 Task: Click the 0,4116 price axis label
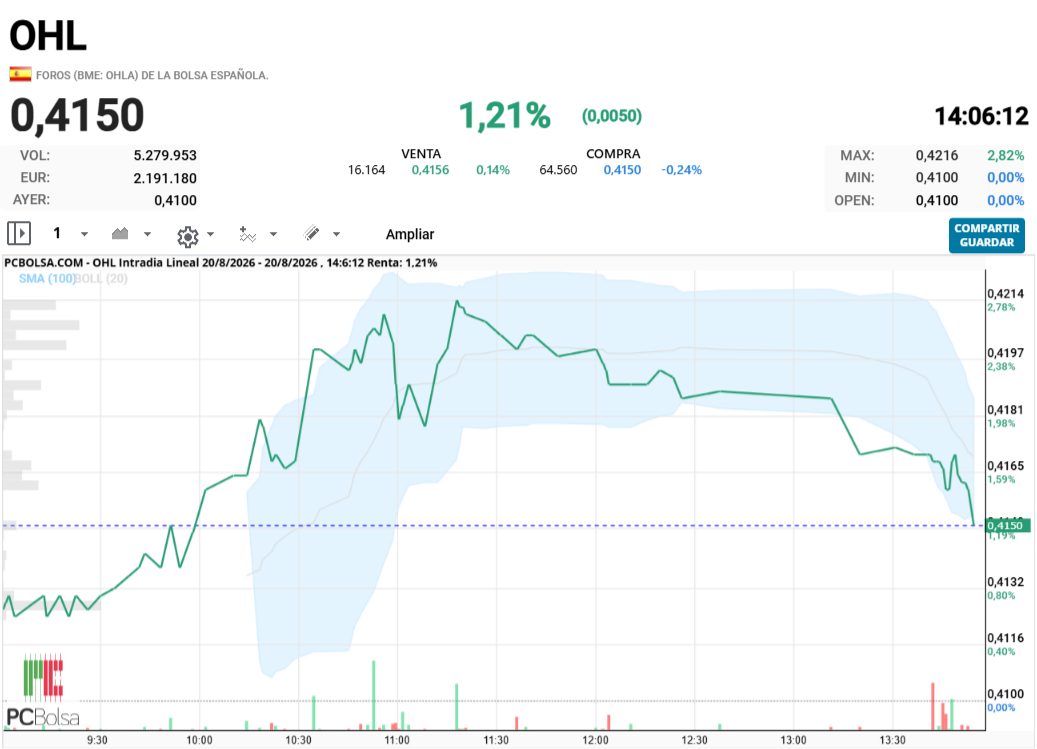(1005, 638)
